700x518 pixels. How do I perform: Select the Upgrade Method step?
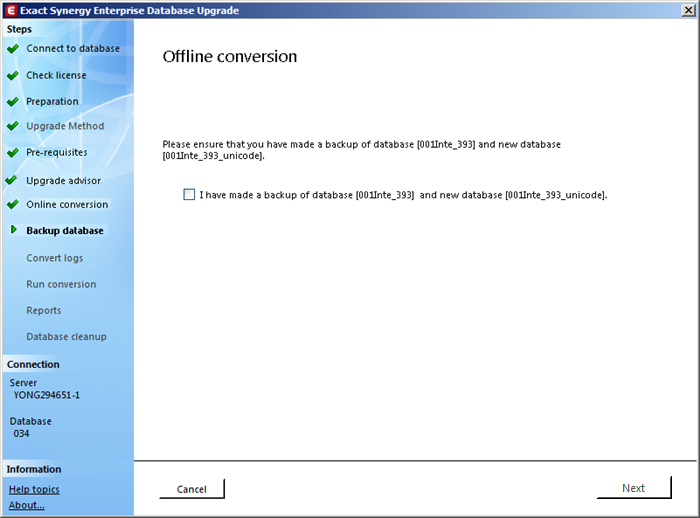click(x=65, y=126)
